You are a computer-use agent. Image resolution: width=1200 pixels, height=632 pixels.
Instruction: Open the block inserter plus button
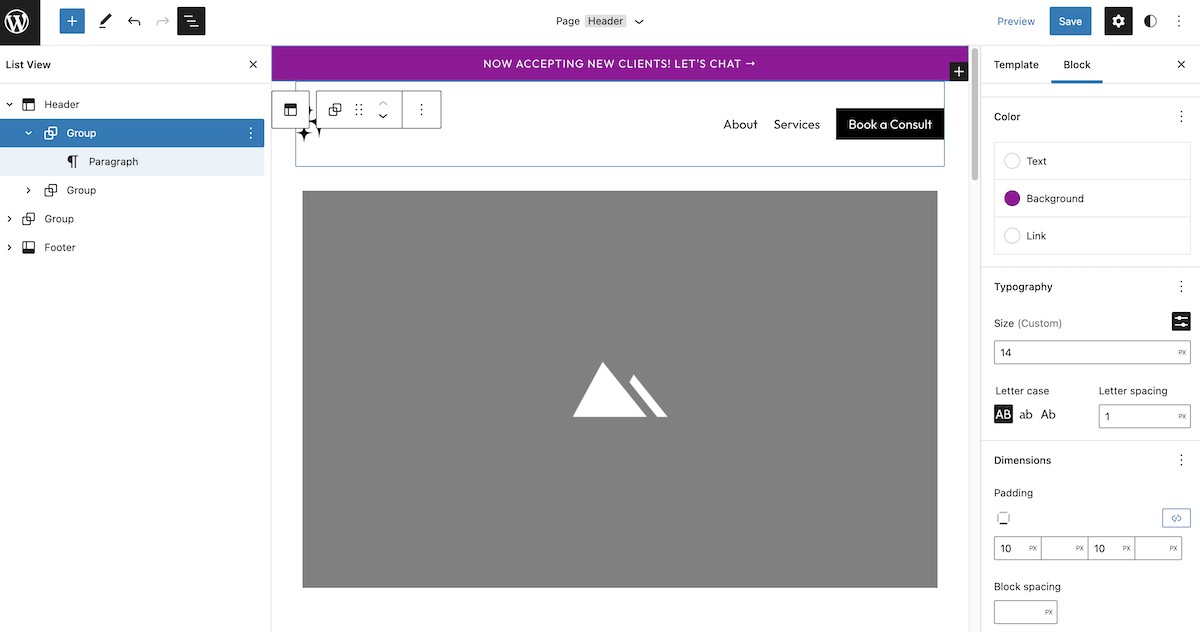coord(72,21)
